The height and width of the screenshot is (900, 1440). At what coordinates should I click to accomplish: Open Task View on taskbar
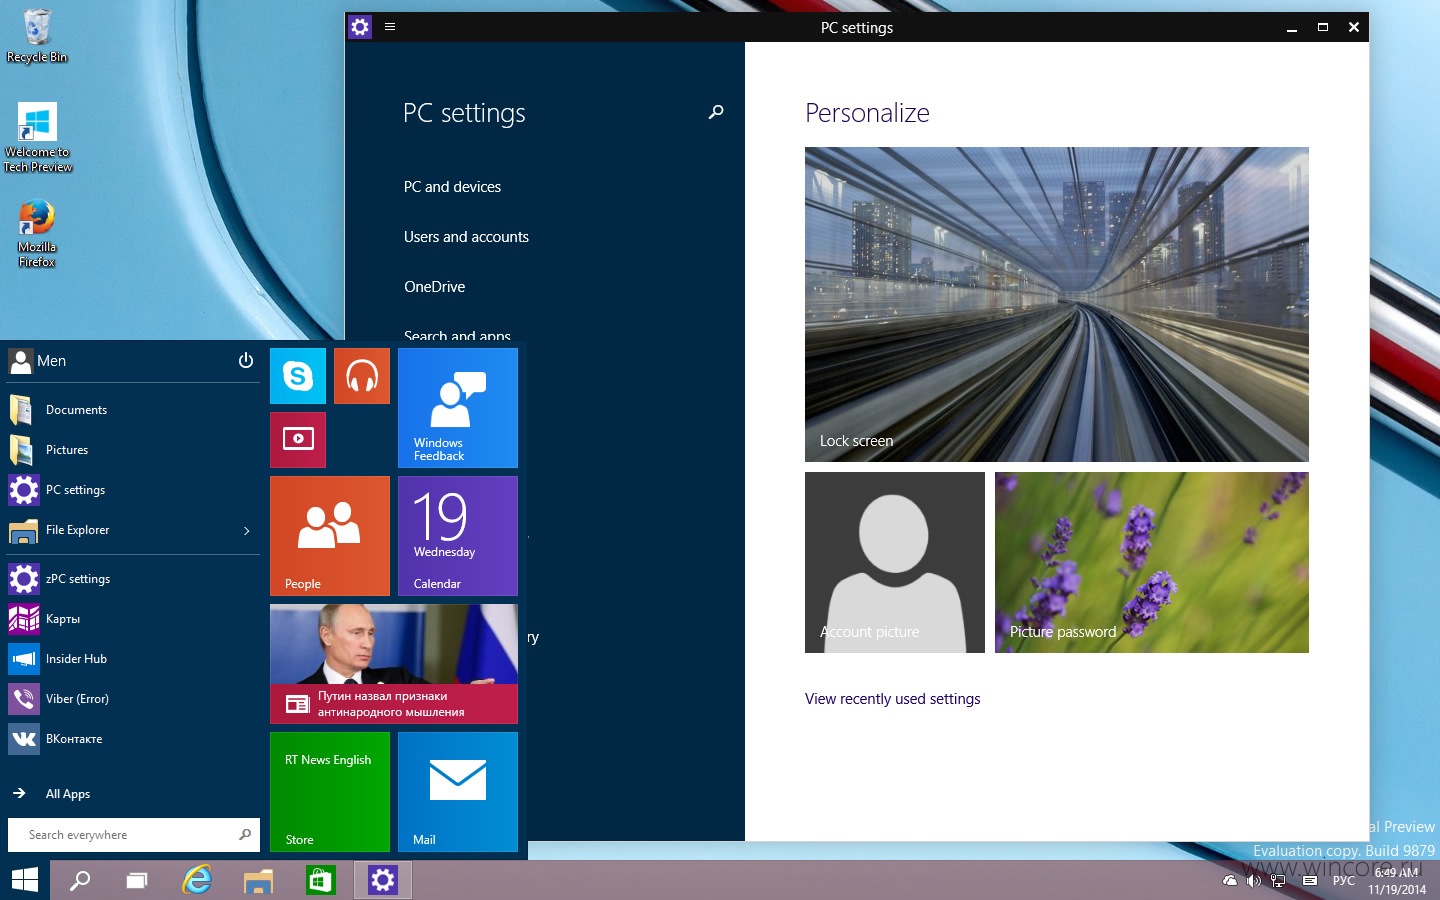(x=137, y=880)
